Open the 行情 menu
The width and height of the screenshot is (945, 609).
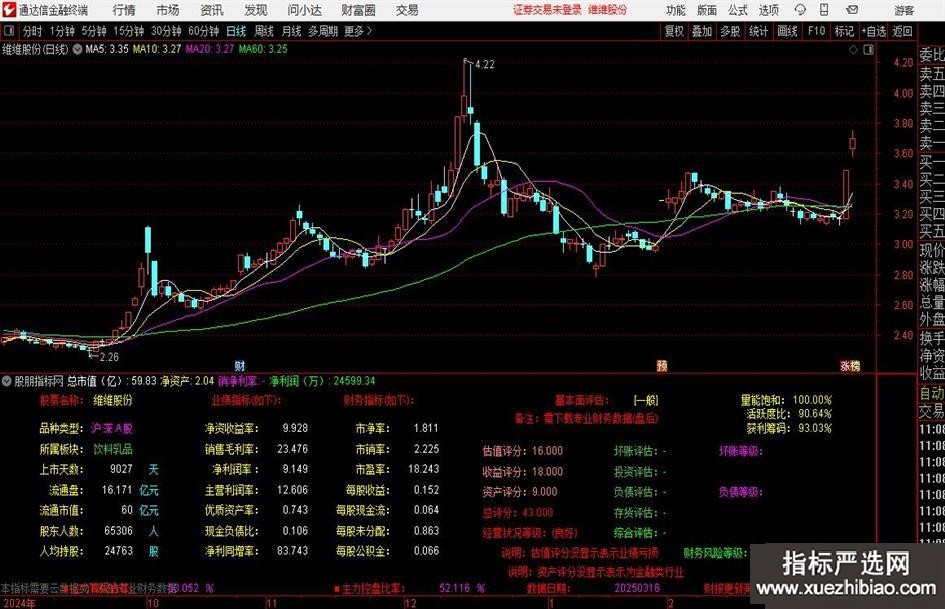tap(124, 10)
